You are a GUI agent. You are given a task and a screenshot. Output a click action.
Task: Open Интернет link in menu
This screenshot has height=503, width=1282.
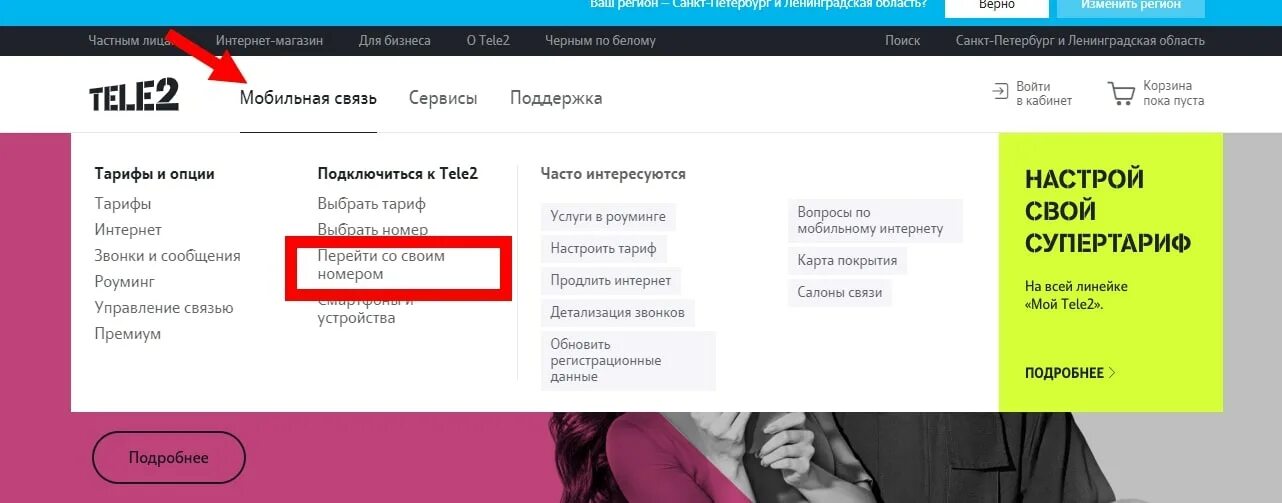click(128, 229)
